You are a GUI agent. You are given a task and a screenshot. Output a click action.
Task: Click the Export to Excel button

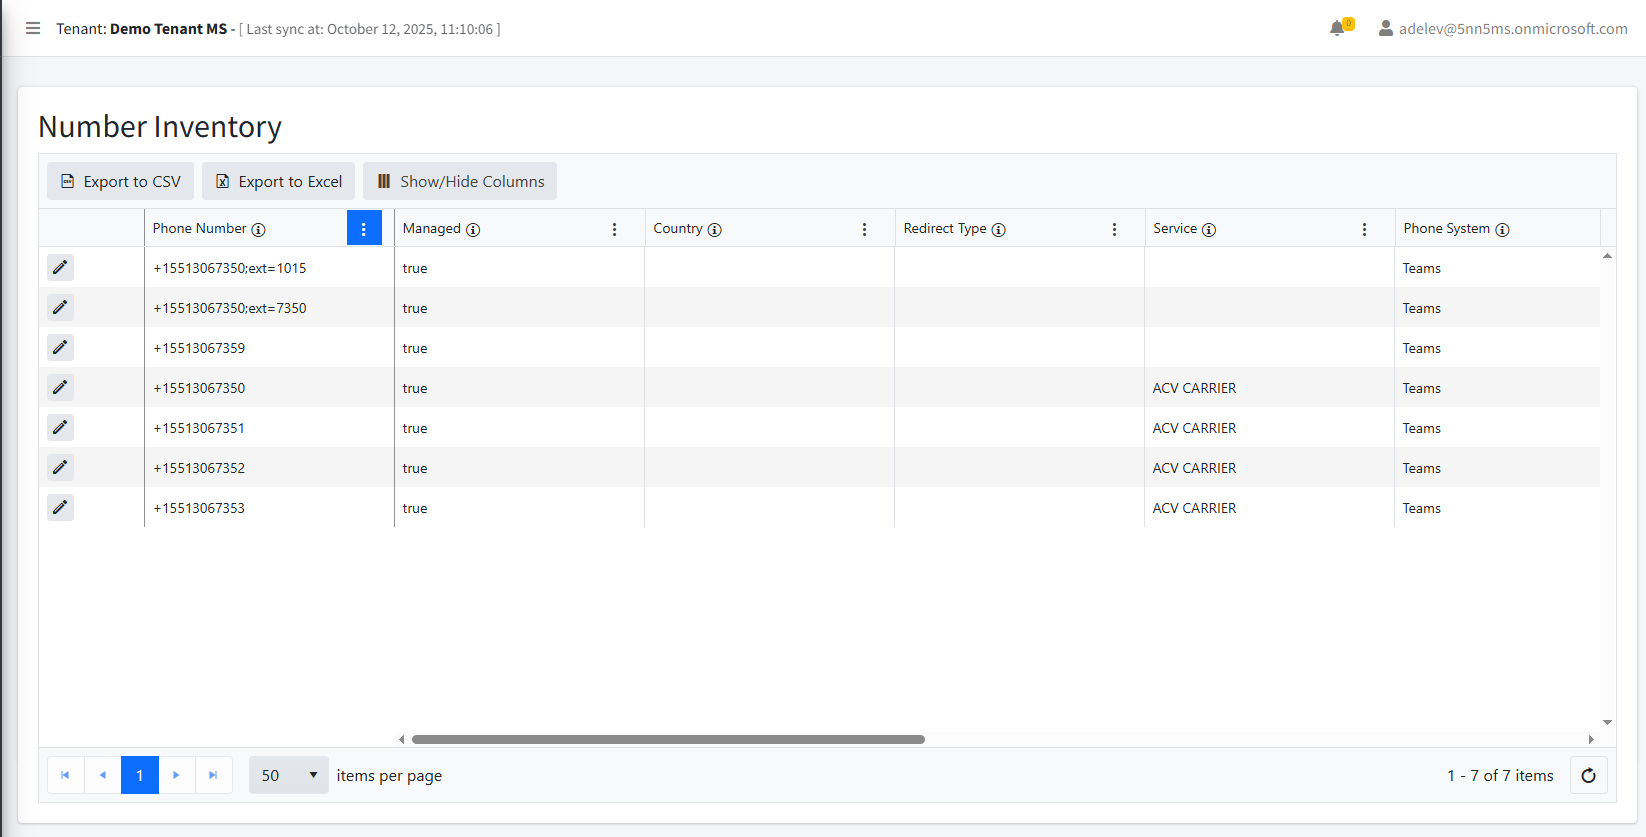[x=279, y=181]
